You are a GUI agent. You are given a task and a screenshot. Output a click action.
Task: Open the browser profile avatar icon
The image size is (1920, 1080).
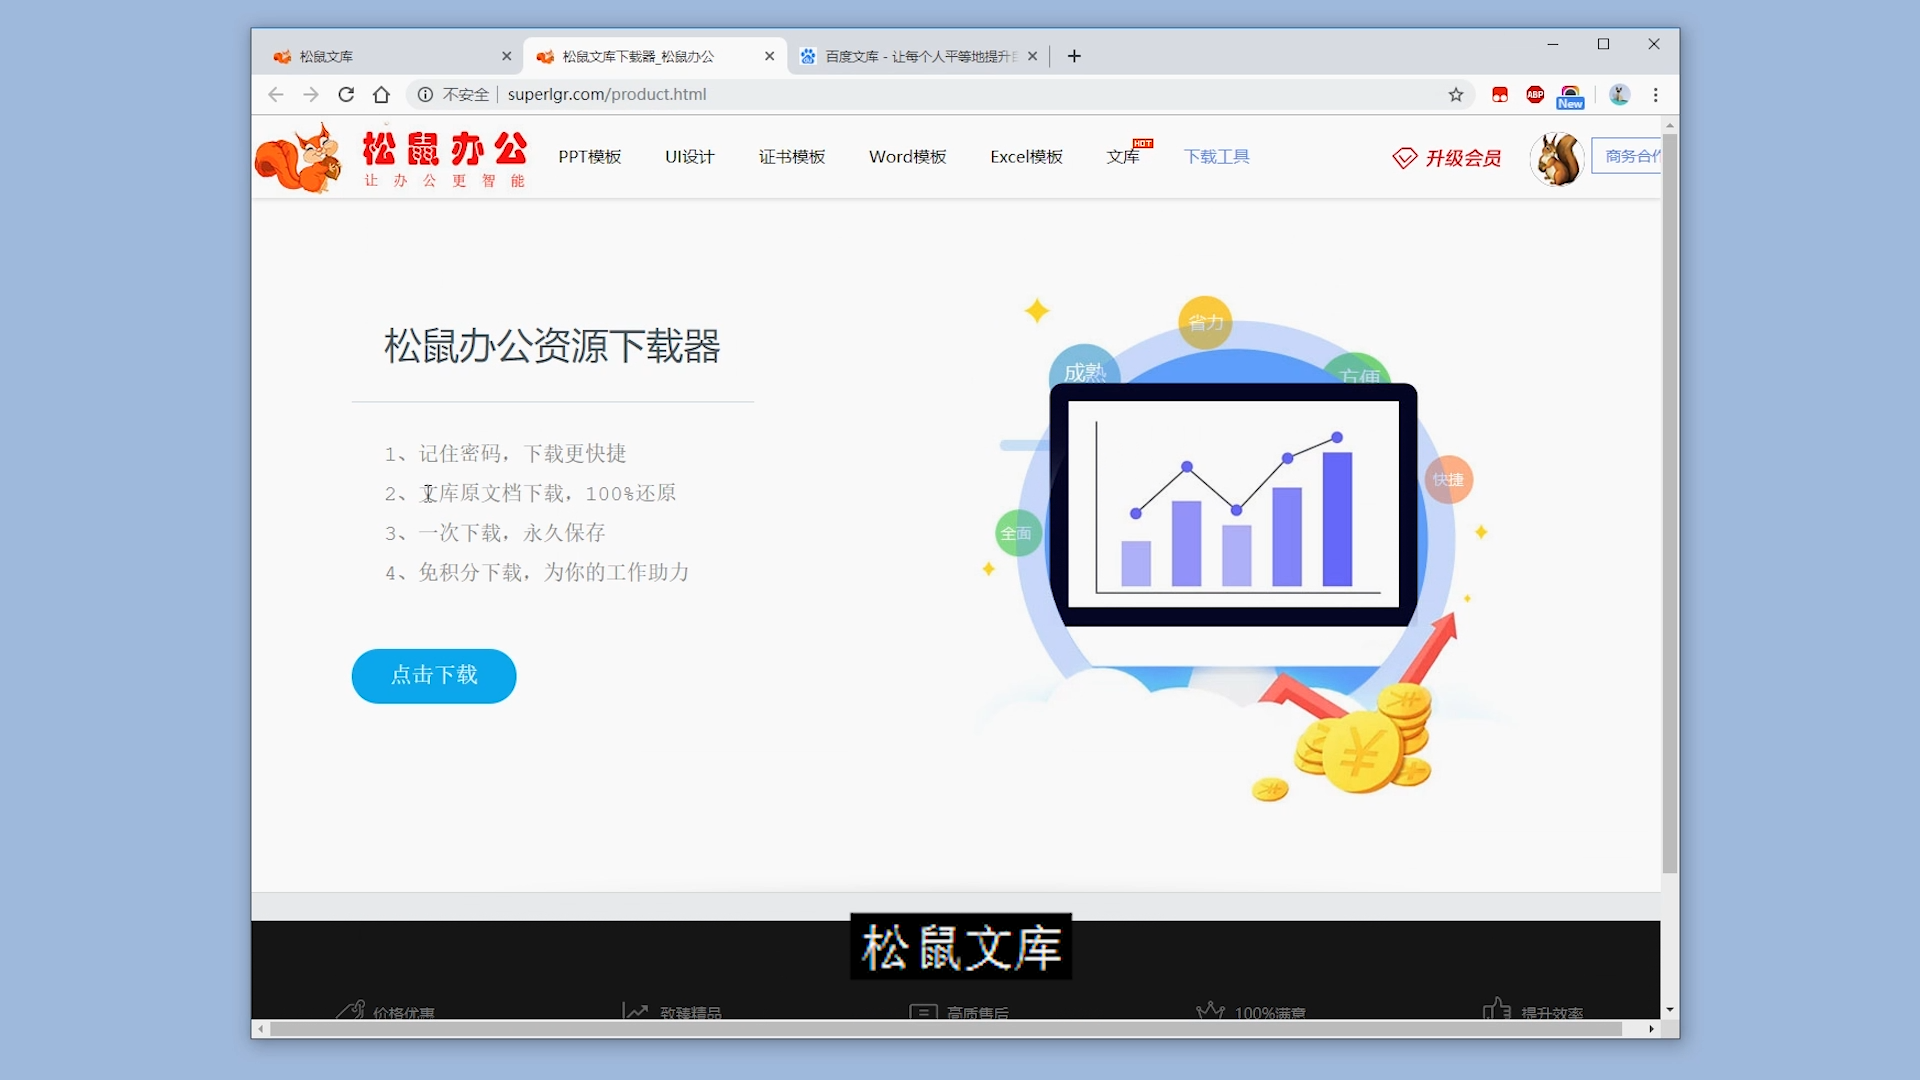click(x=1619, y=95)
